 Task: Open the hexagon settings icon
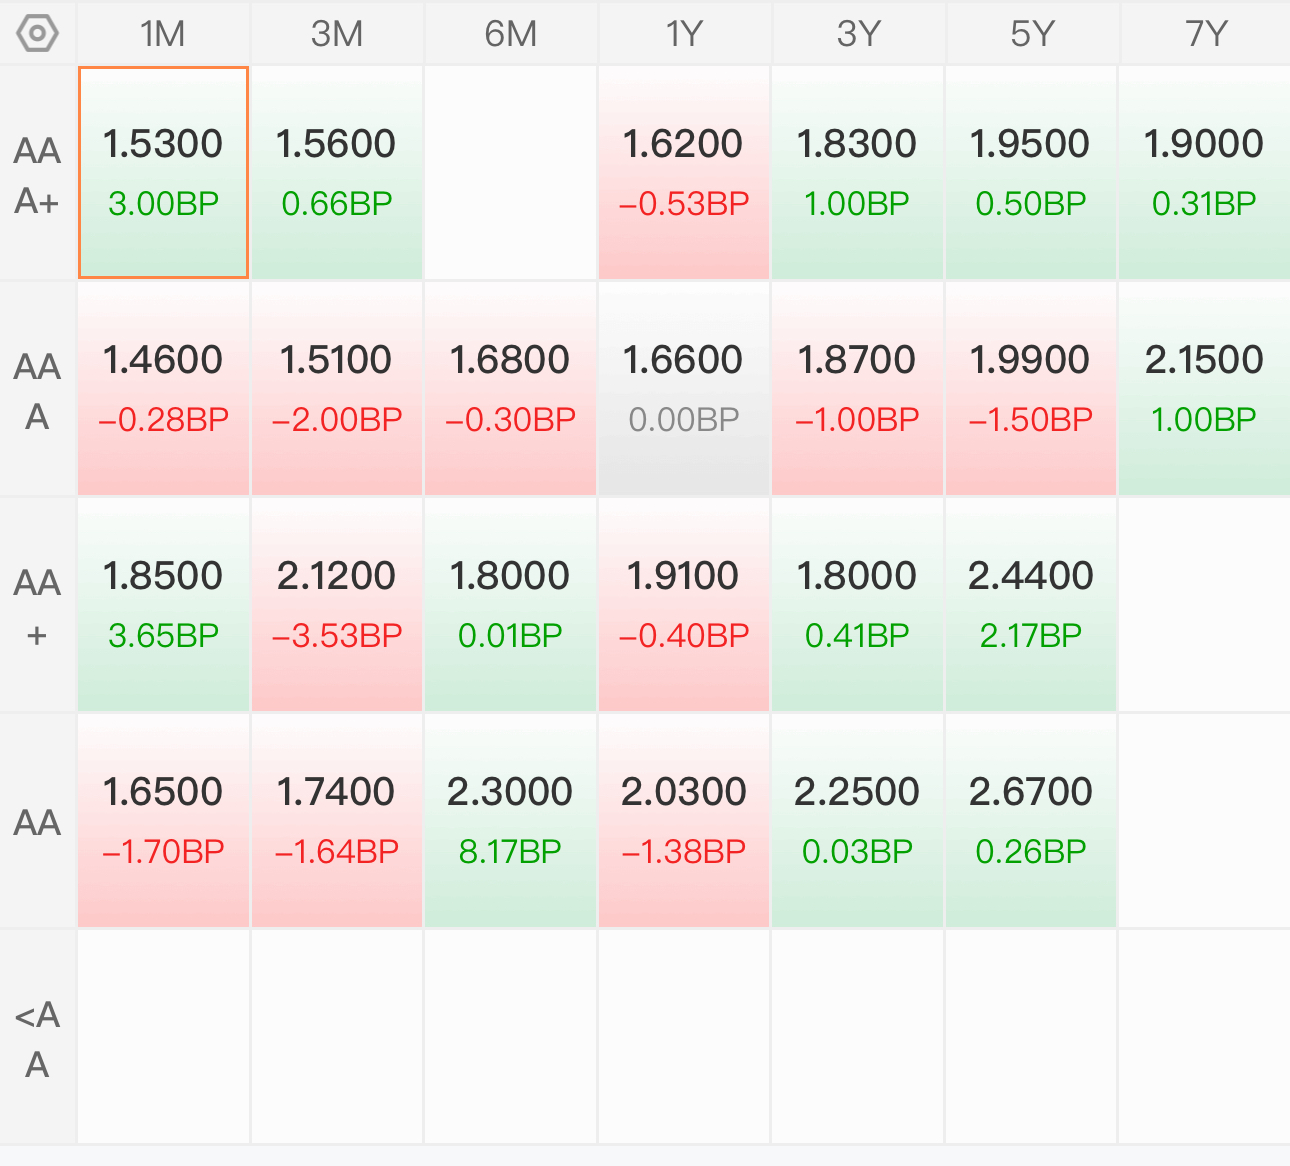tap(38, 34)
